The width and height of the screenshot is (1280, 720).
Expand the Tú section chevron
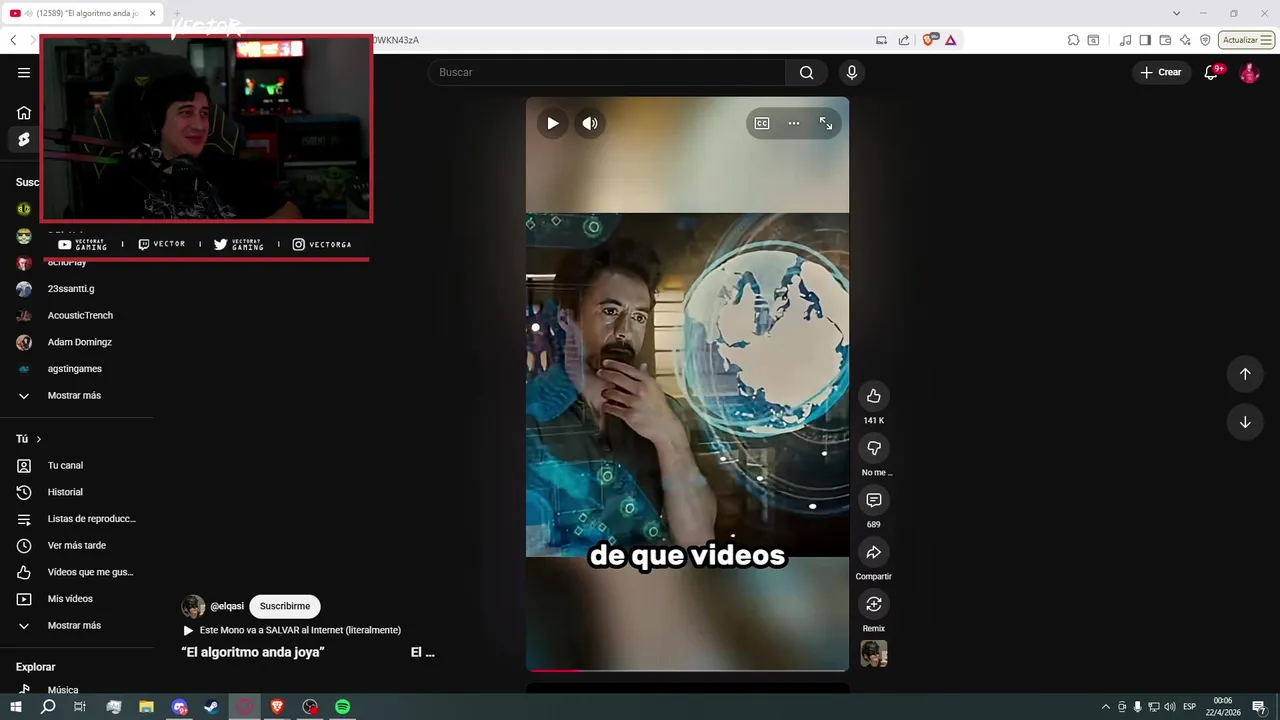(x=39, y=439)
